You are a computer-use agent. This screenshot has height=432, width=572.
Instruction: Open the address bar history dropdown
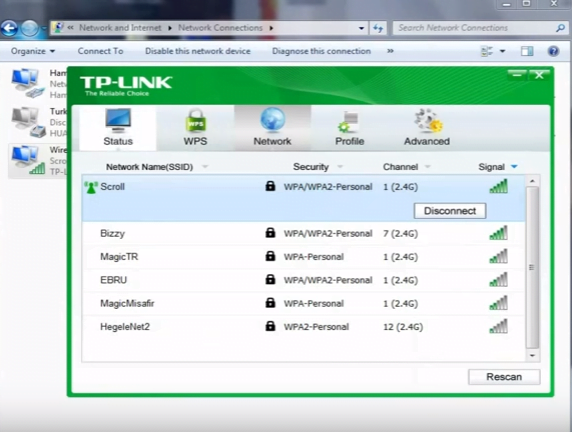coord(361,28)
